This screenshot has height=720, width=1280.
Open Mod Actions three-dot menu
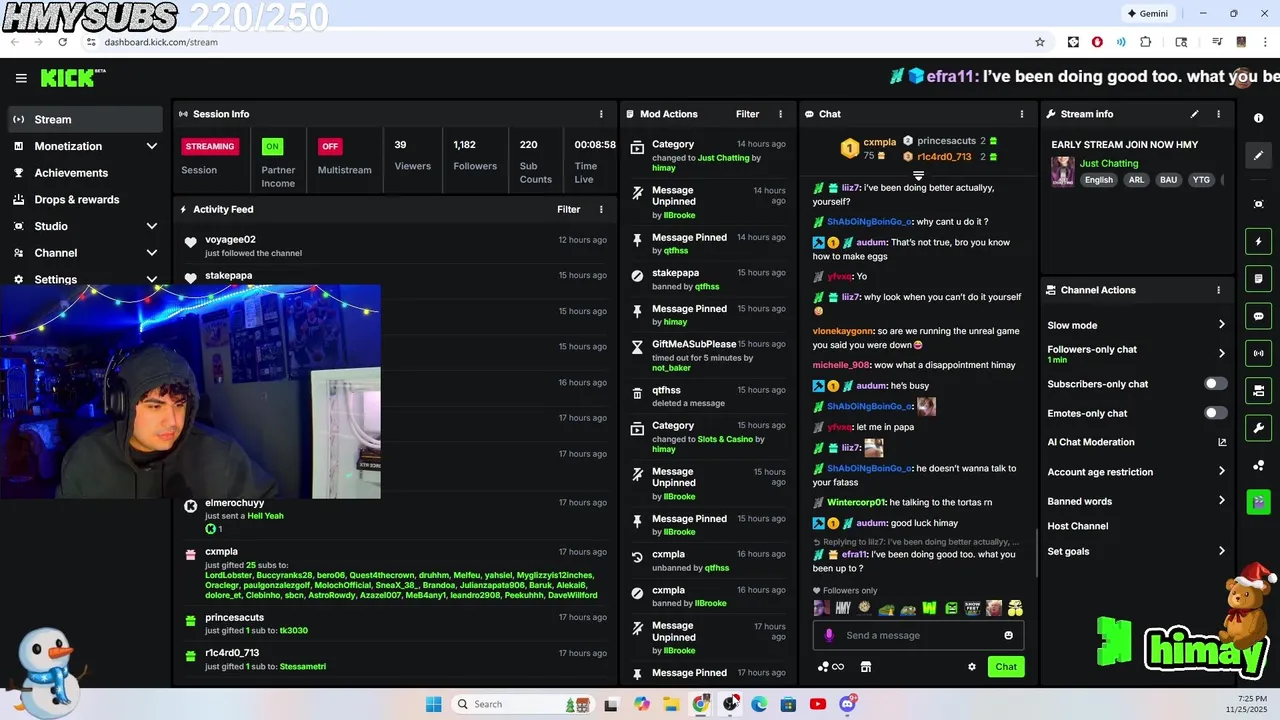coord(781,114)
